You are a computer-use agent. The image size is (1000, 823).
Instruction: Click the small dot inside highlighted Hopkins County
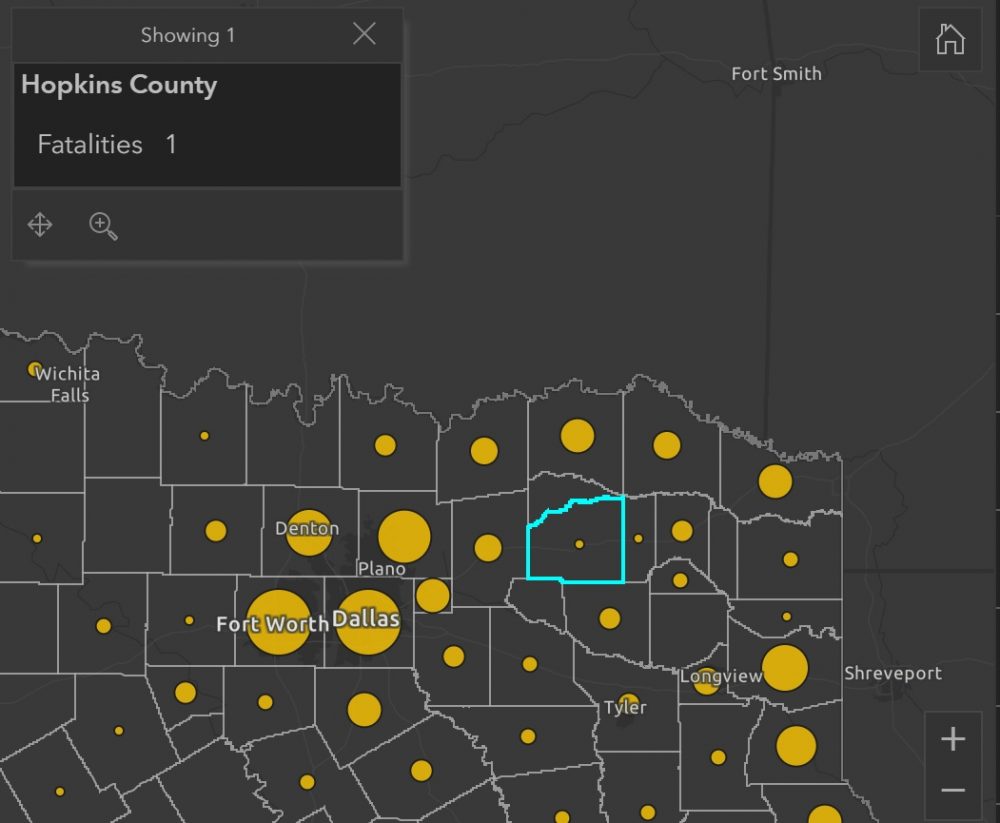579,544
